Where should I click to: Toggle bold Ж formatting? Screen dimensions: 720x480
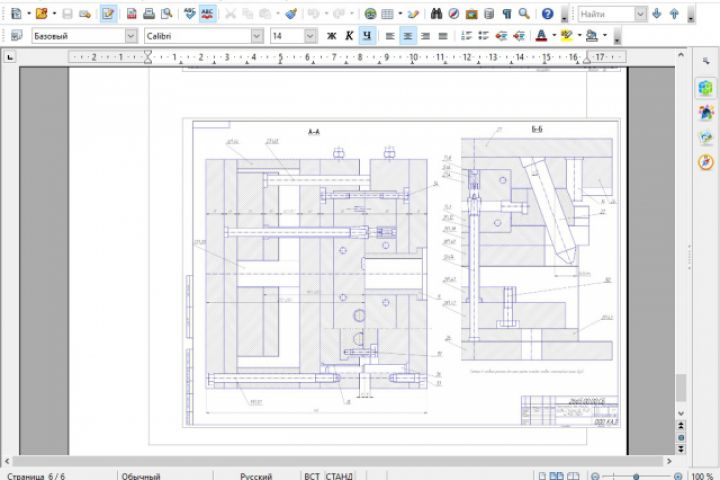pyautogui.click(x=332, y=36)
